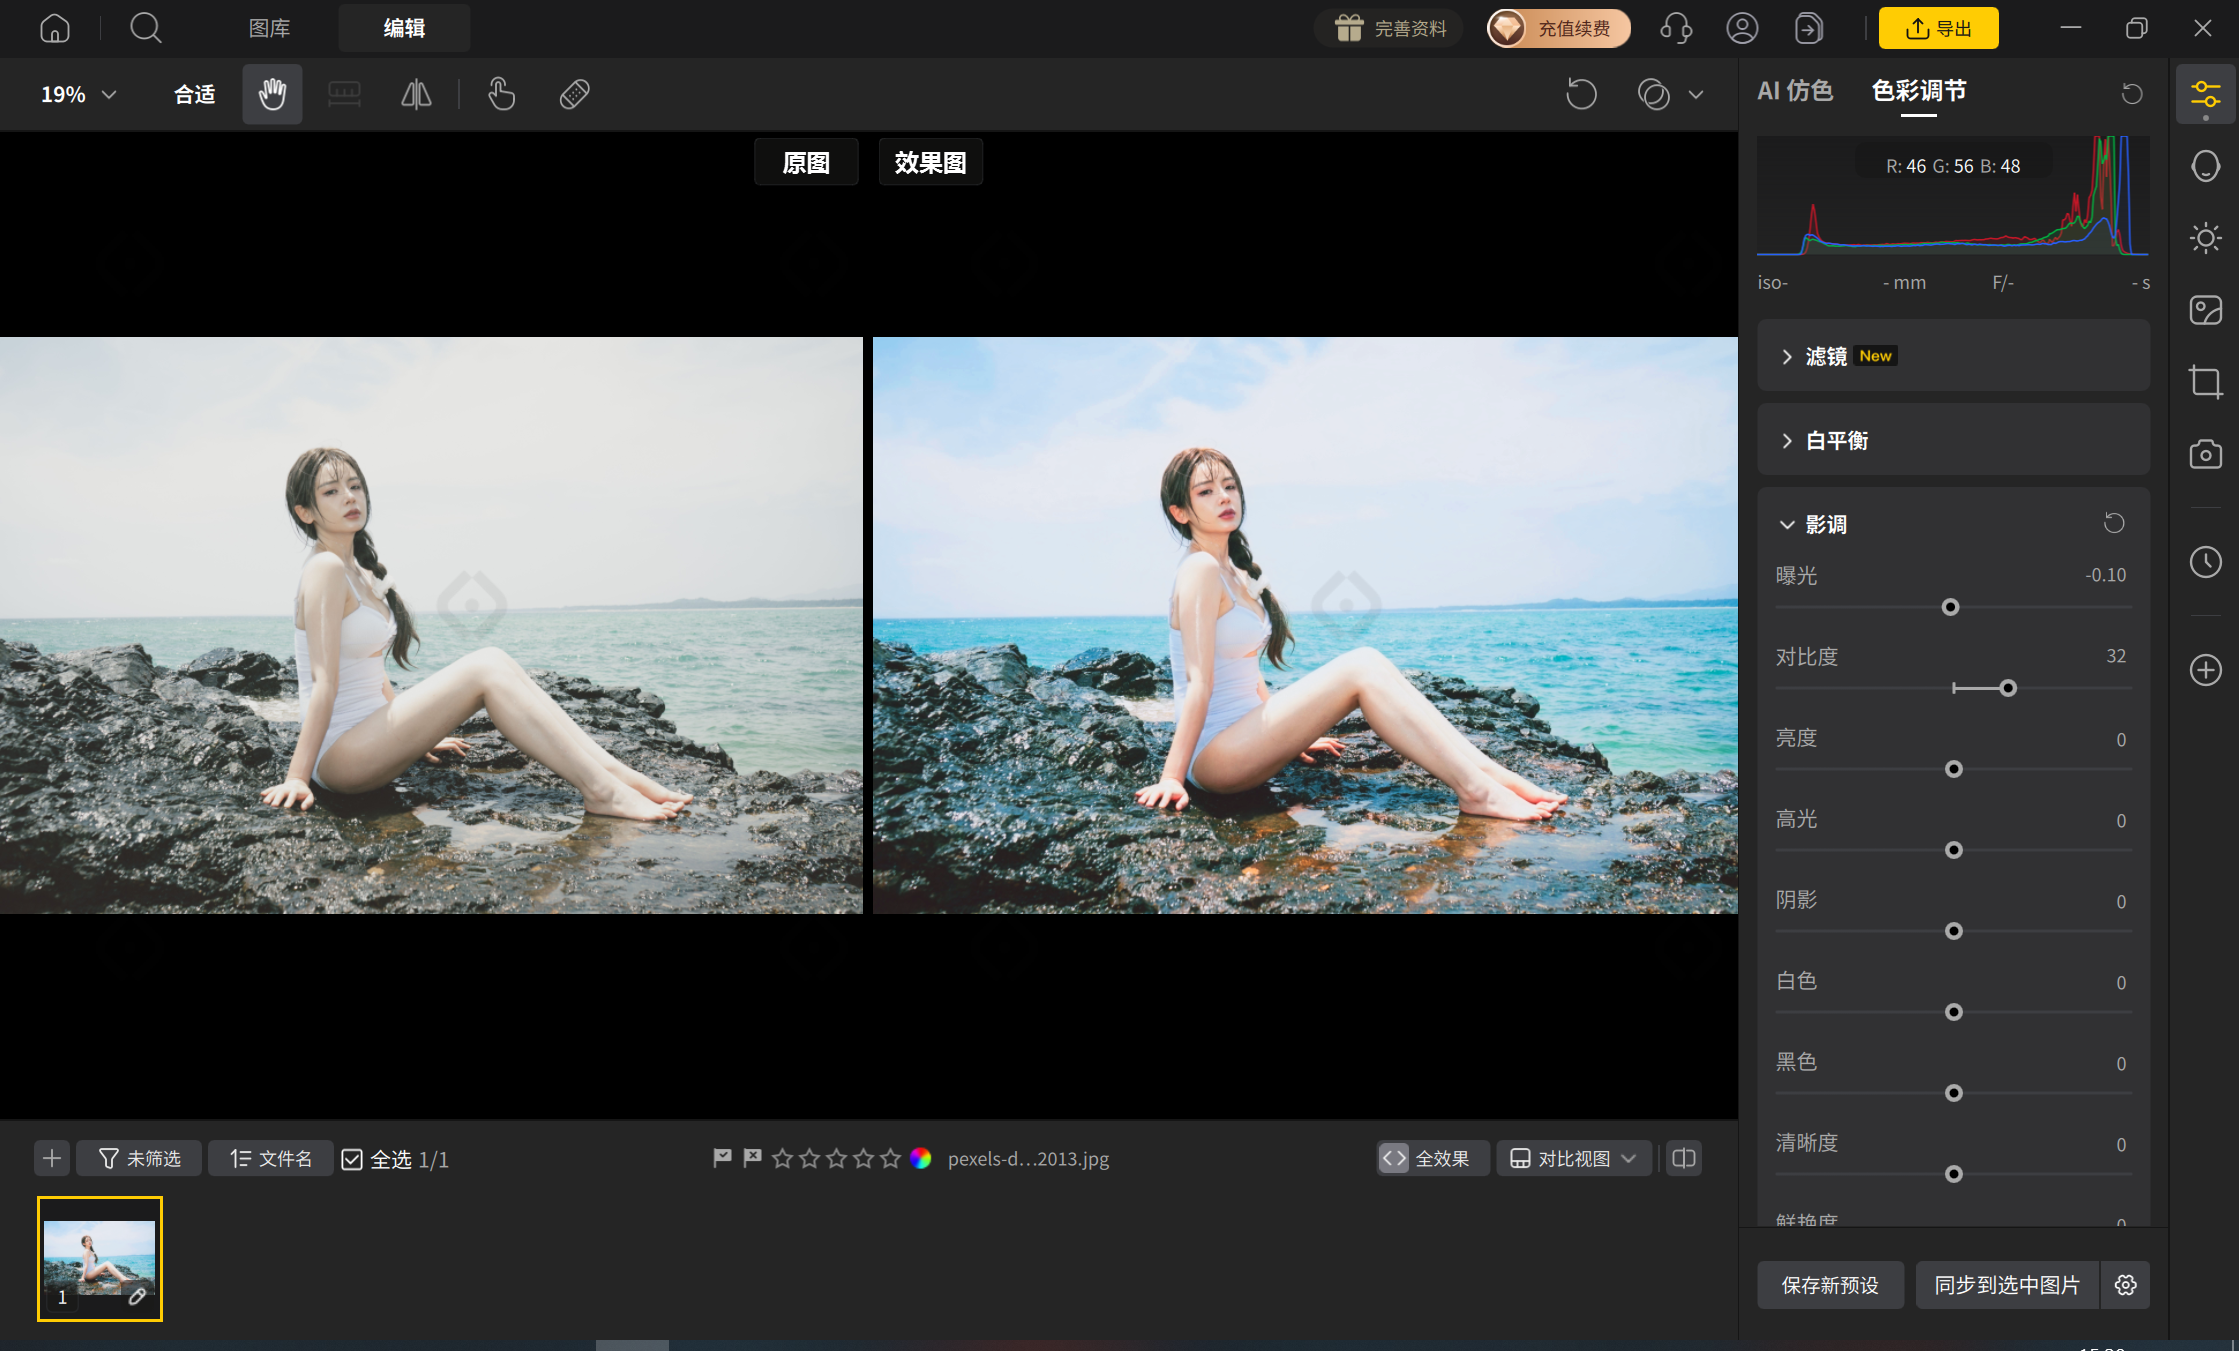Reset the 影调 section adjustments
2239x1351 pixels.
tap(2114, 523)
